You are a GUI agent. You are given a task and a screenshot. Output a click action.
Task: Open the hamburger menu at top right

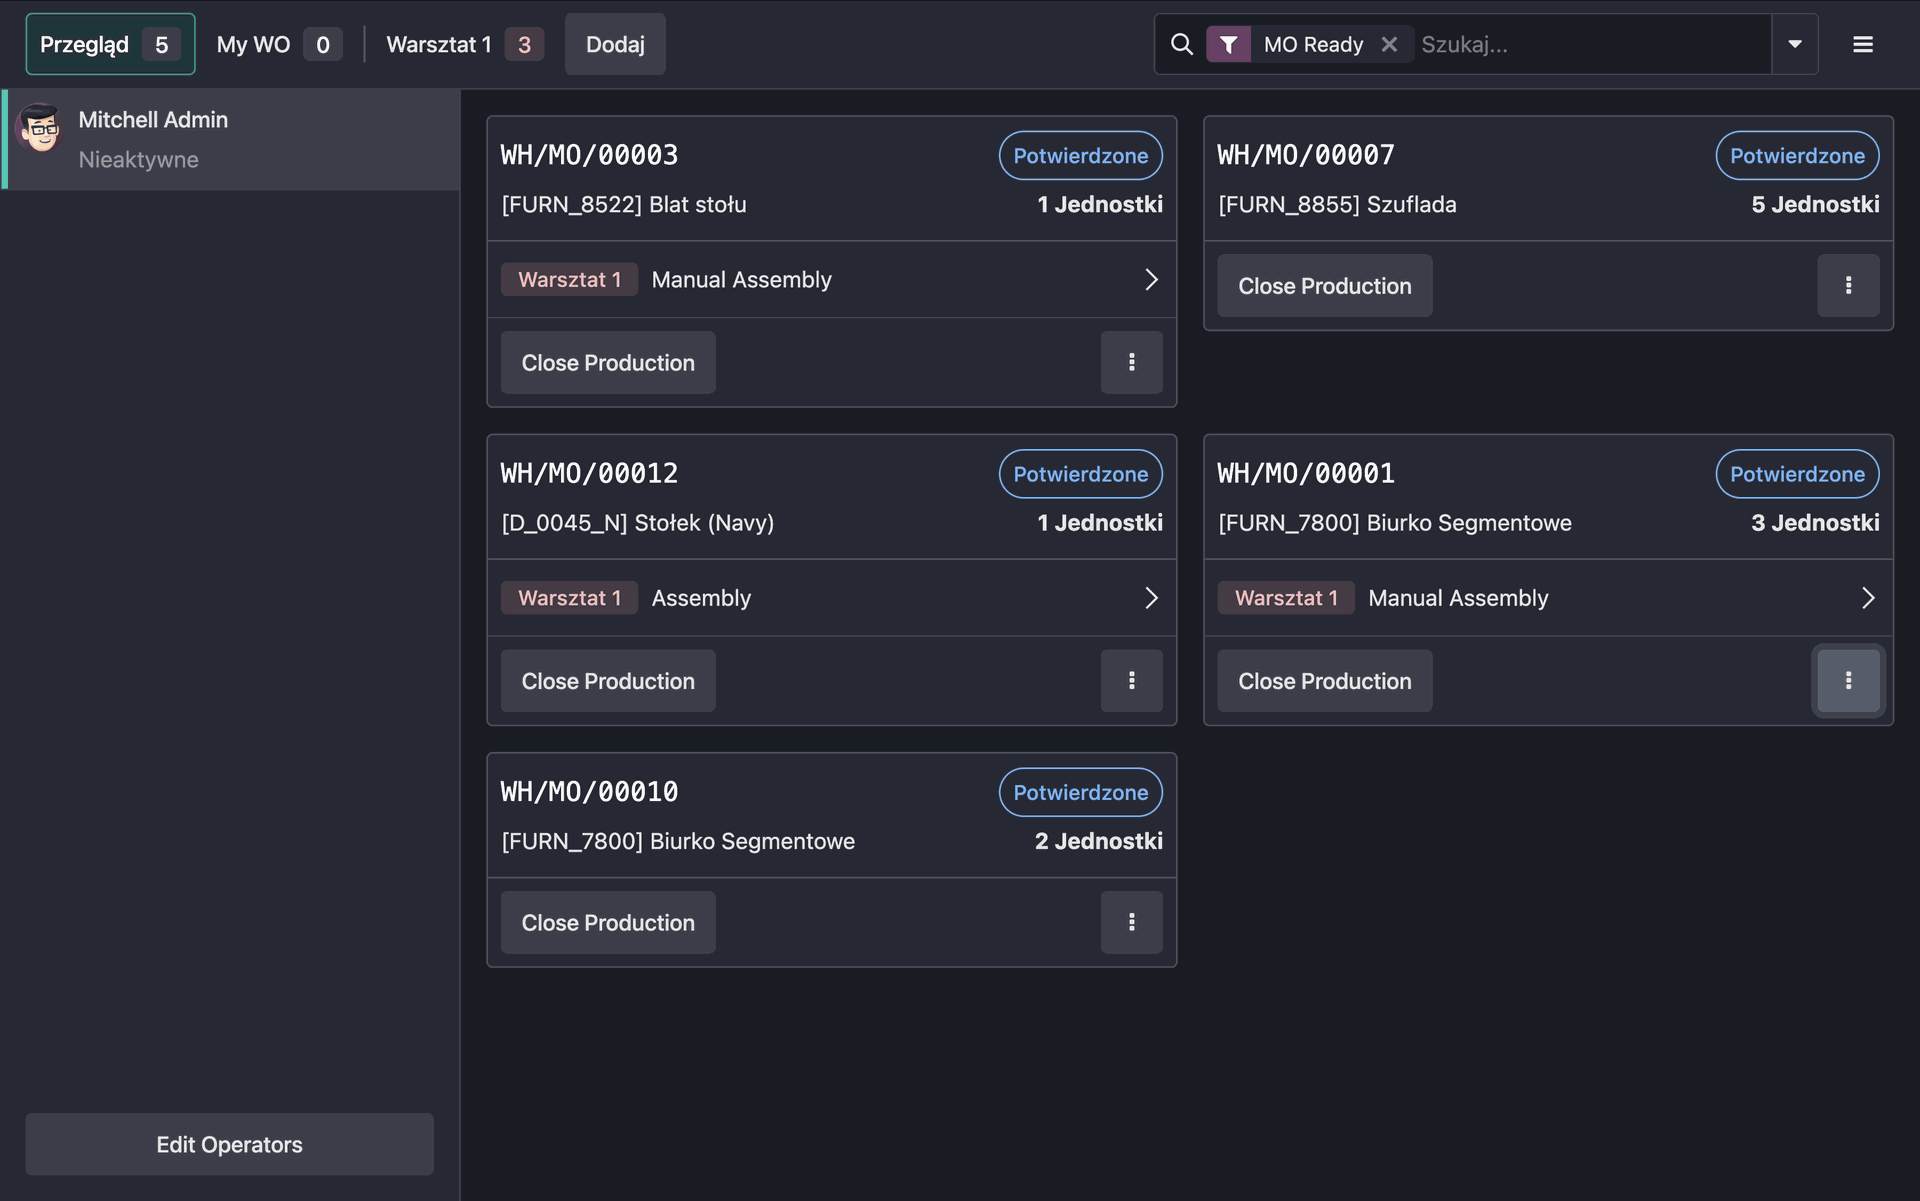(x=1862, y=44)
